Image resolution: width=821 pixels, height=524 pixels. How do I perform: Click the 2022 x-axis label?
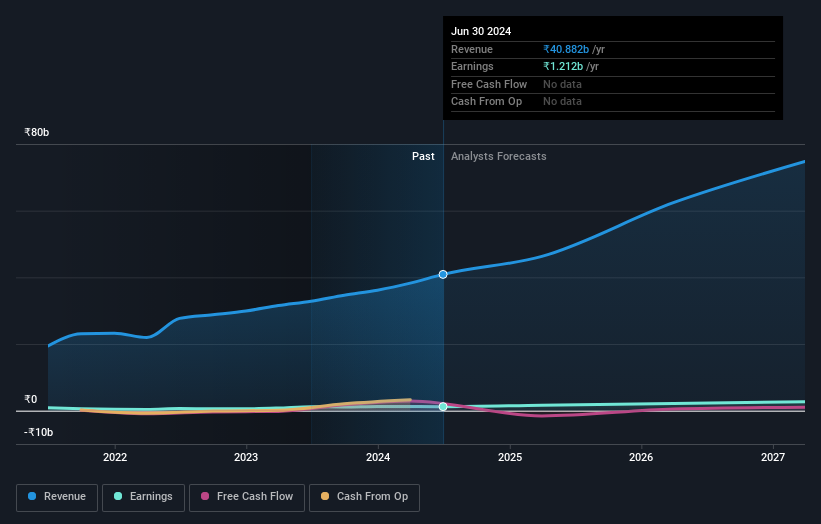pyautogui.click(x=115, y=458)
